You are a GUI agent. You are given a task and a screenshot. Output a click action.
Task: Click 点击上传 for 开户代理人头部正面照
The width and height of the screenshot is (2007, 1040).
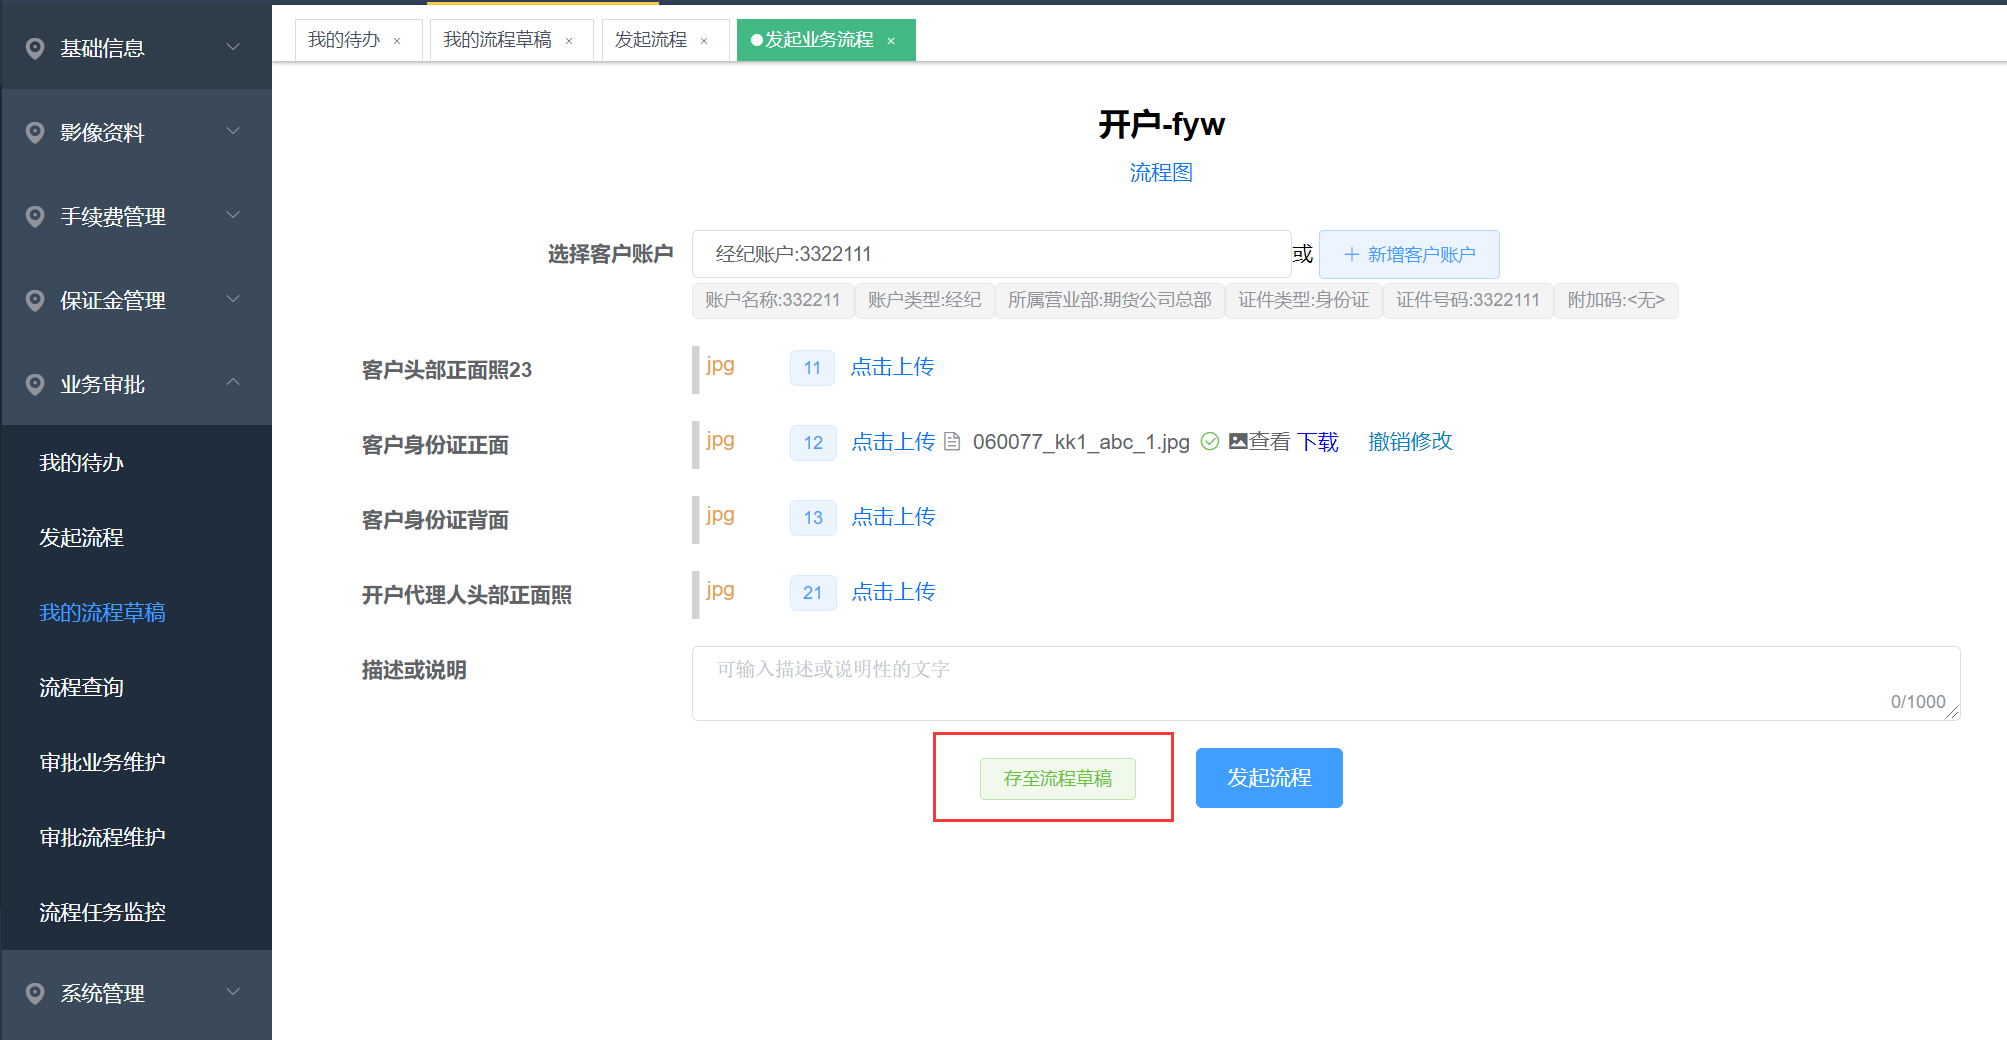pyautogui.click(x=893, y=592)
